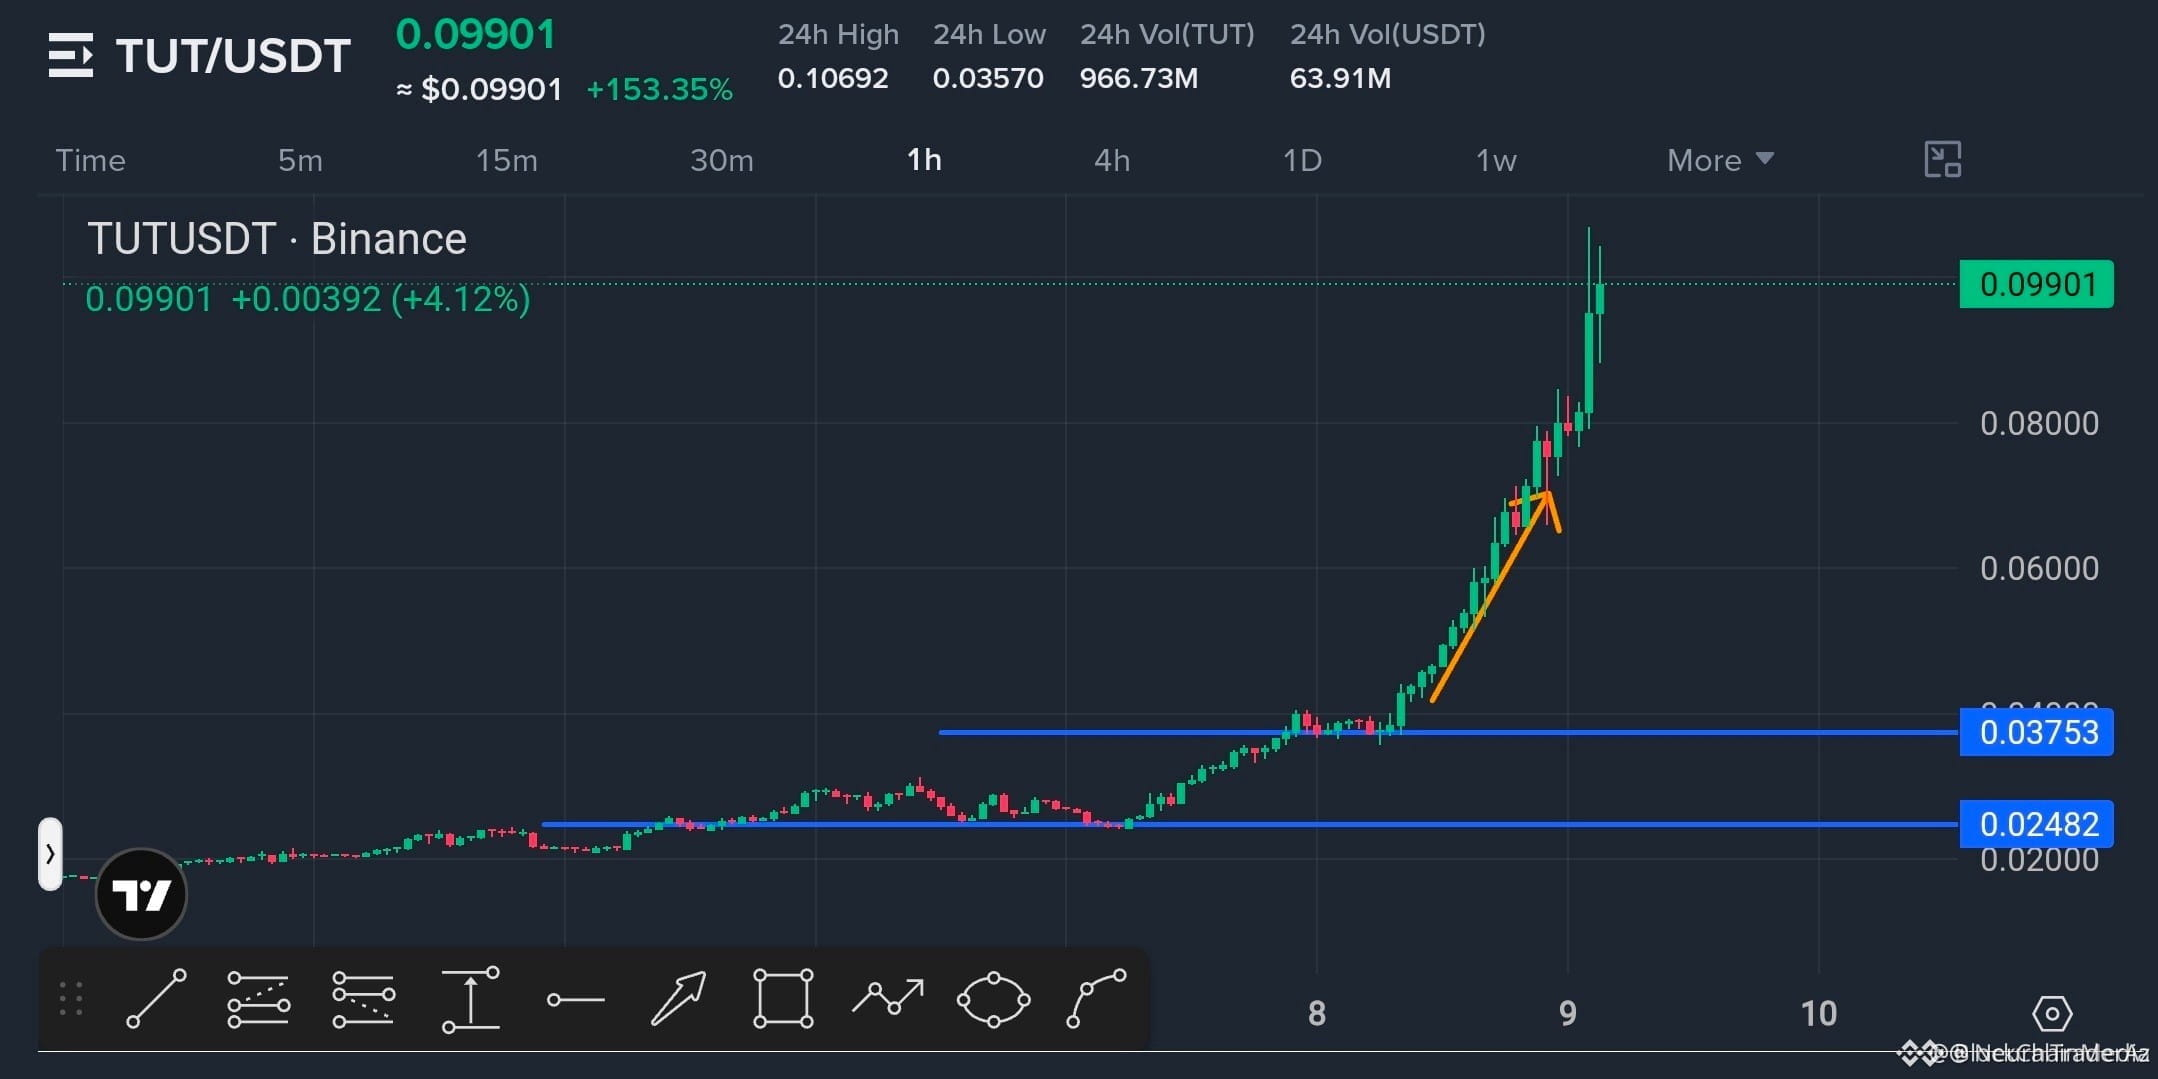
Task: Click the ≈ $0.09901 dollar price
Action: pos(480,89)
